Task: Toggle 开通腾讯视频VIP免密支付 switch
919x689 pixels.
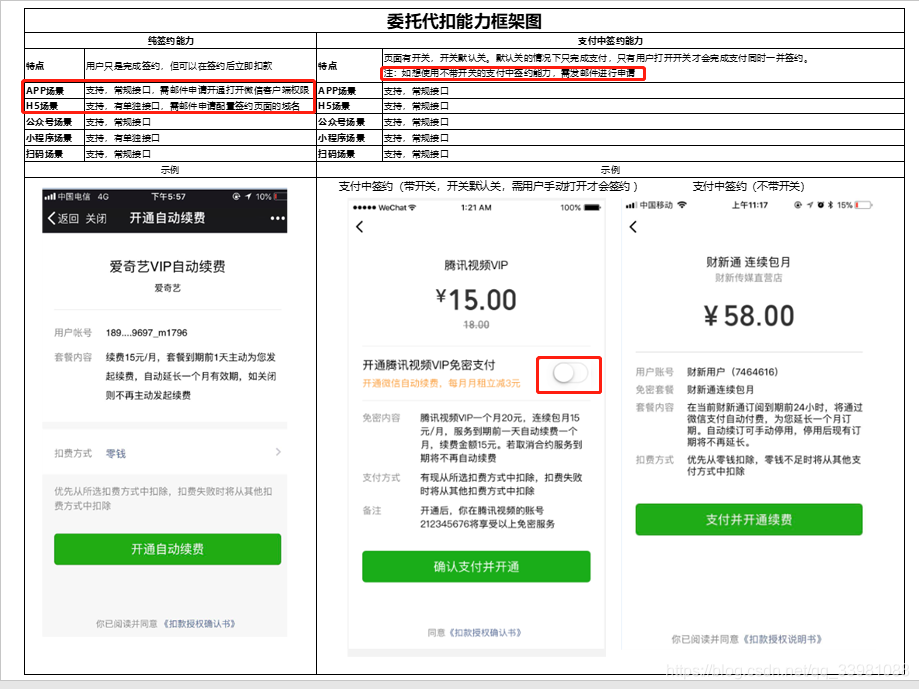Action: (570, 373)
